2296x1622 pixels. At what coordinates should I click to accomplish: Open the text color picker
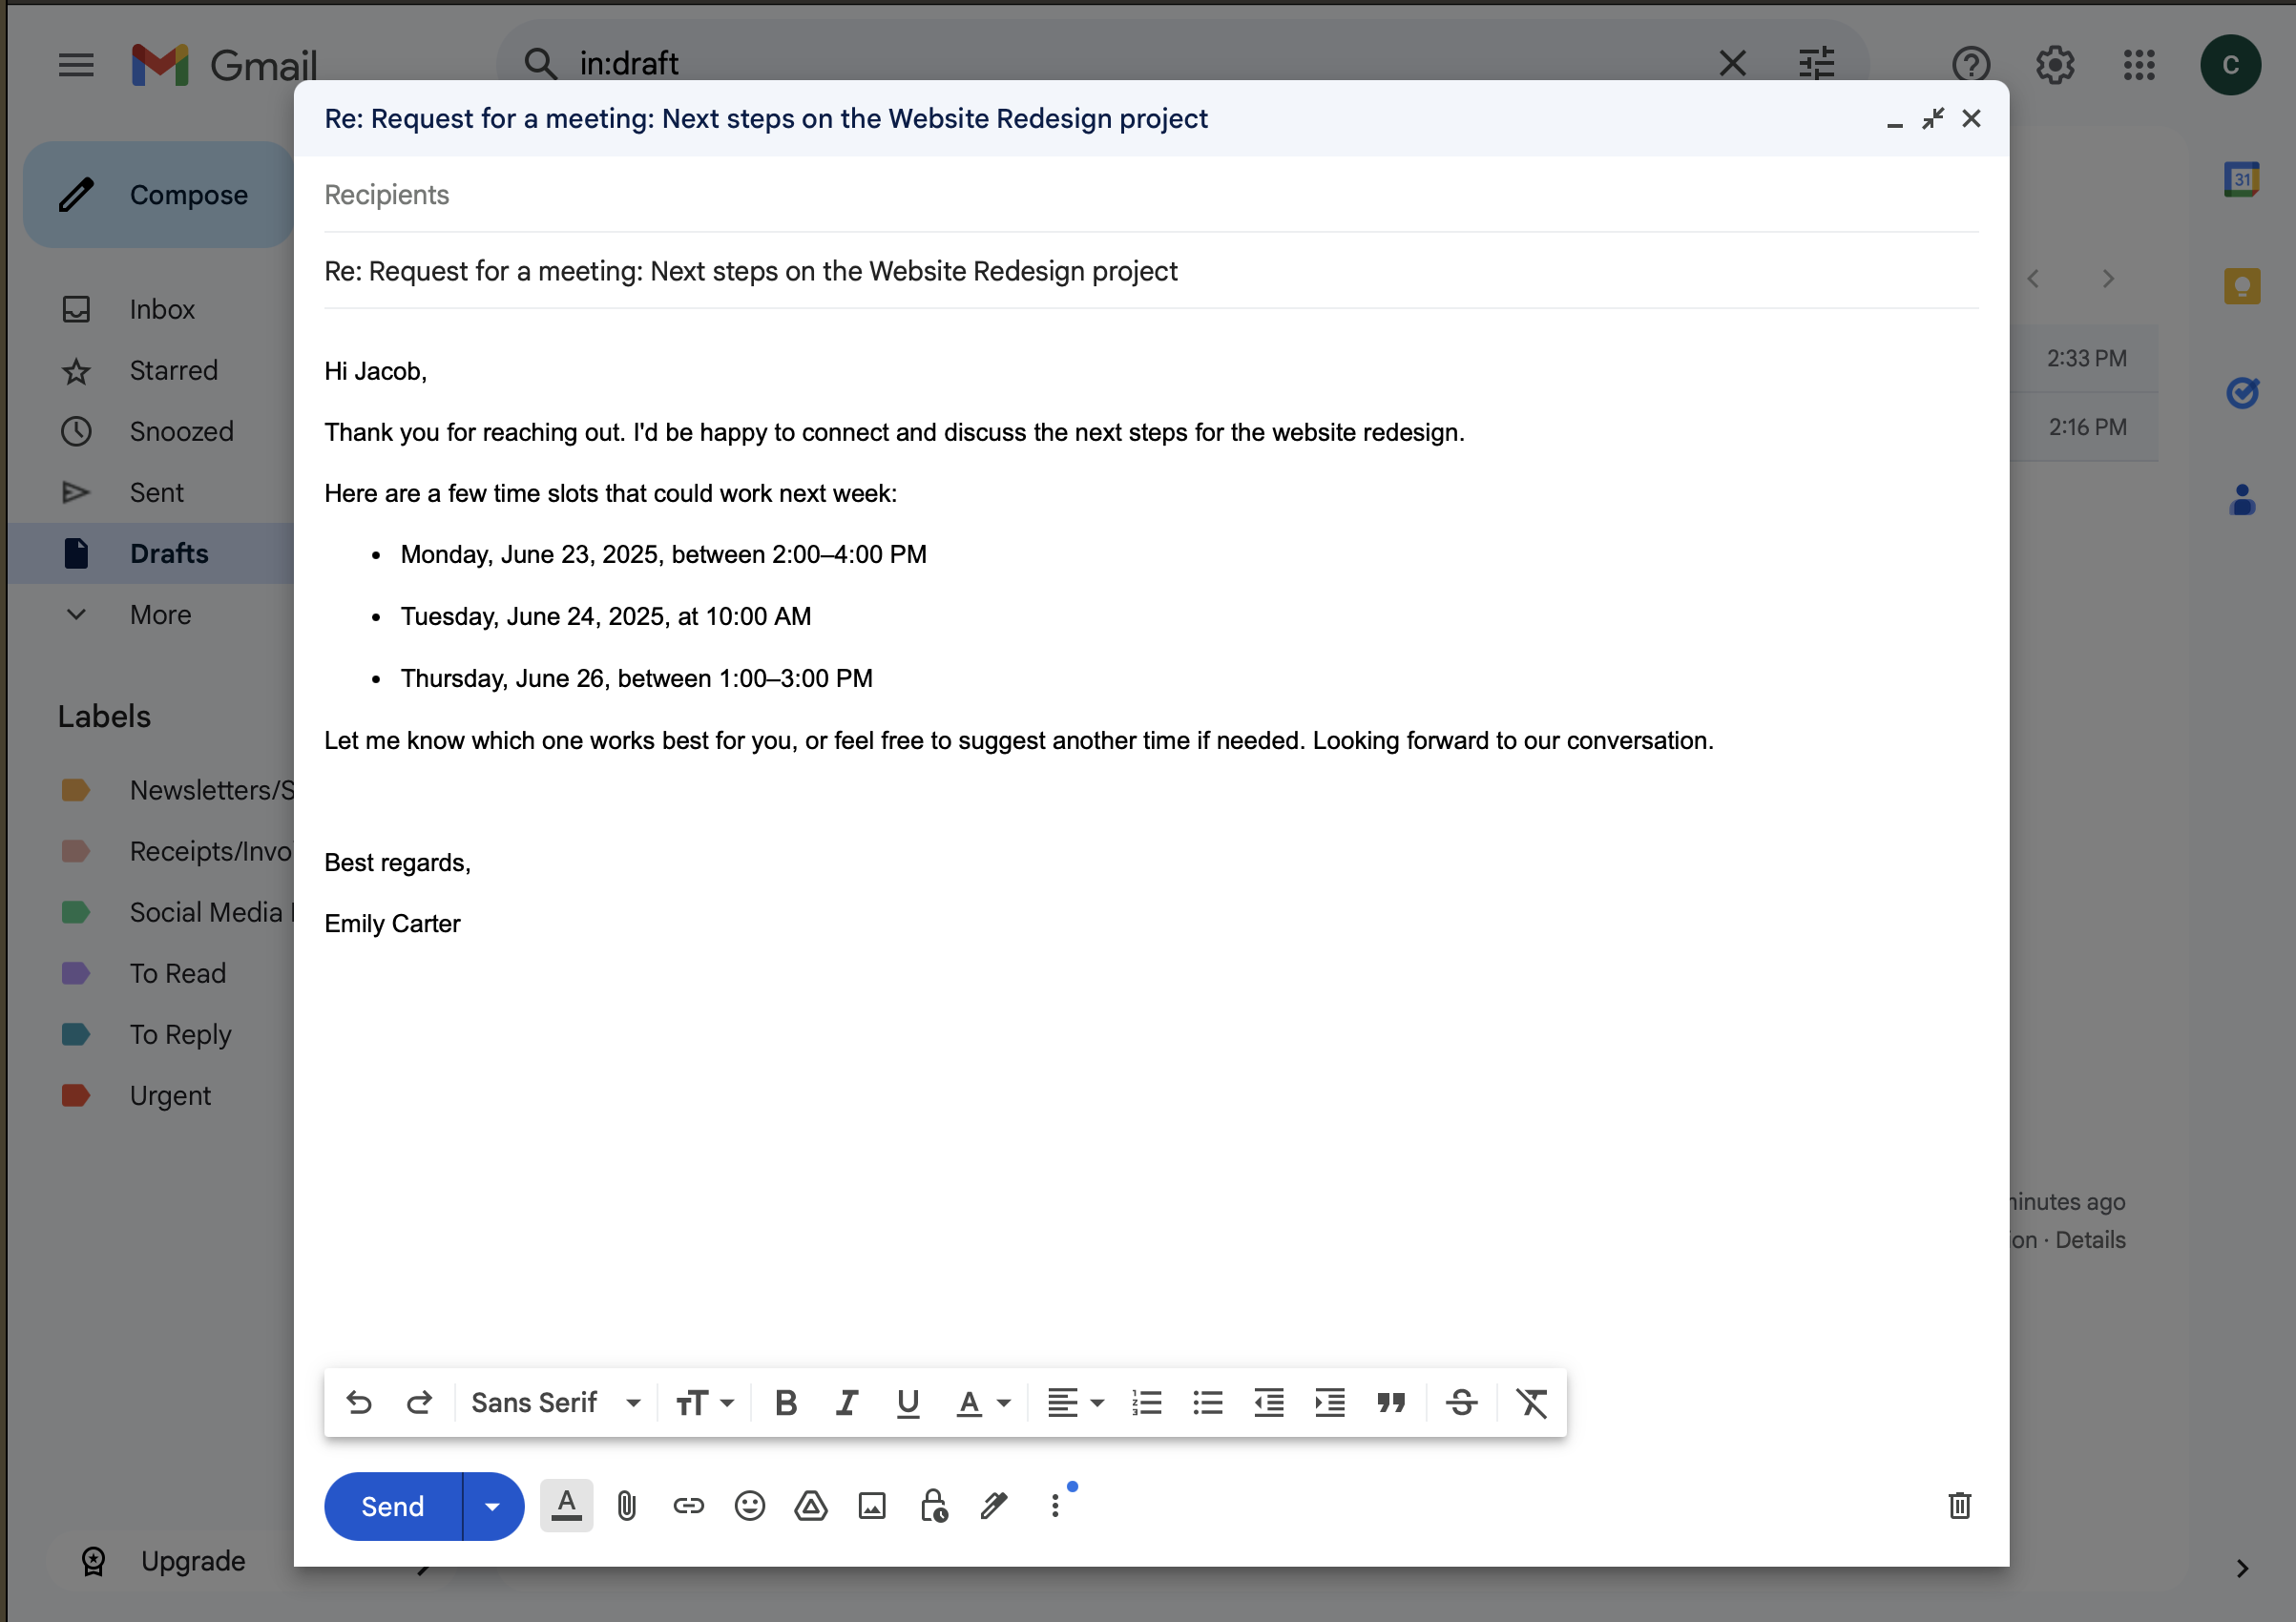pos(983,1403)
